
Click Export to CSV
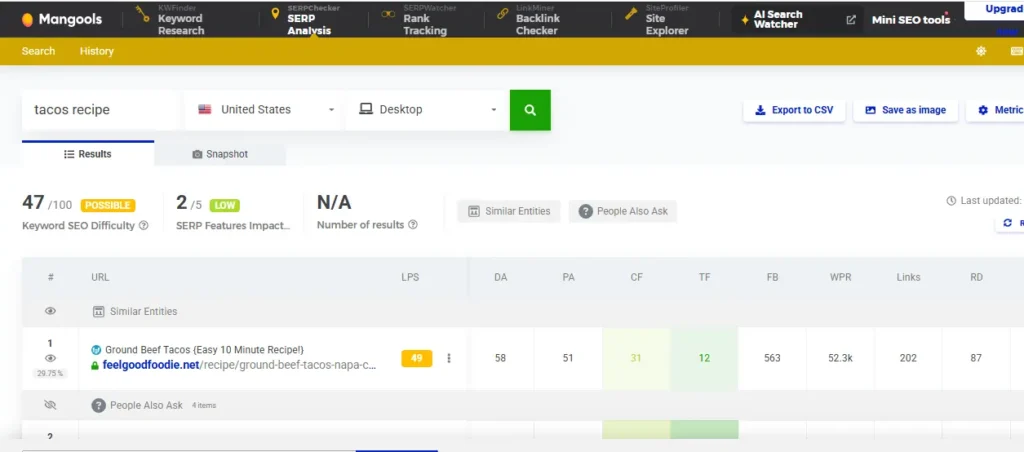(795, 110)
